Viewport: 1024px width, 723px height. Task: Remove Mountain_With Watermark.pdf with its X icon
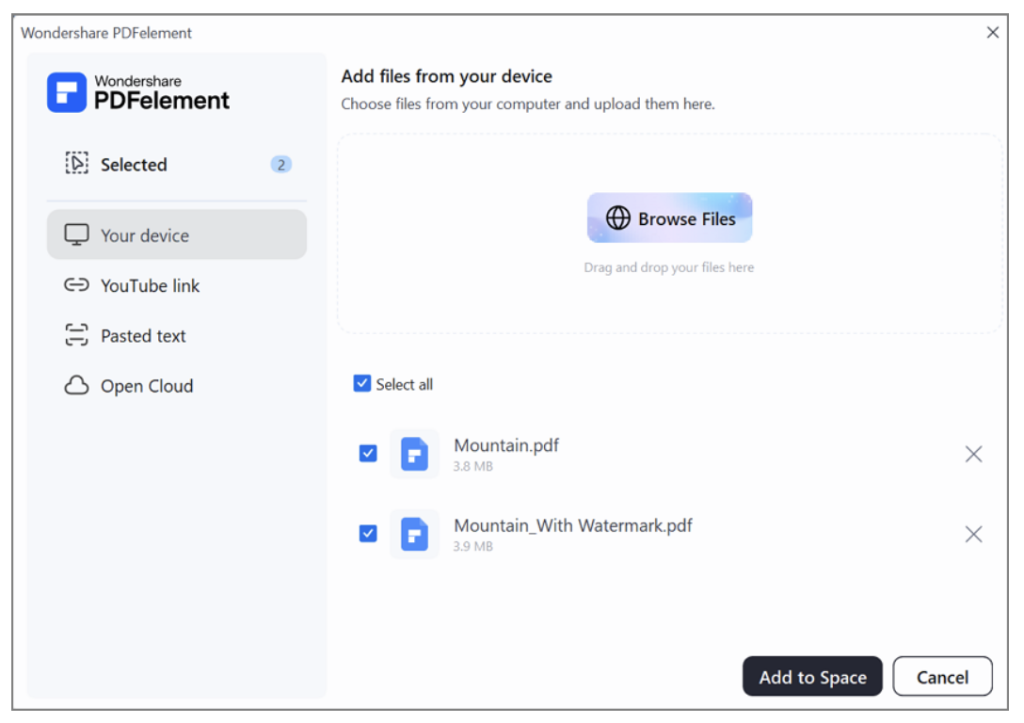click(973, 534)
